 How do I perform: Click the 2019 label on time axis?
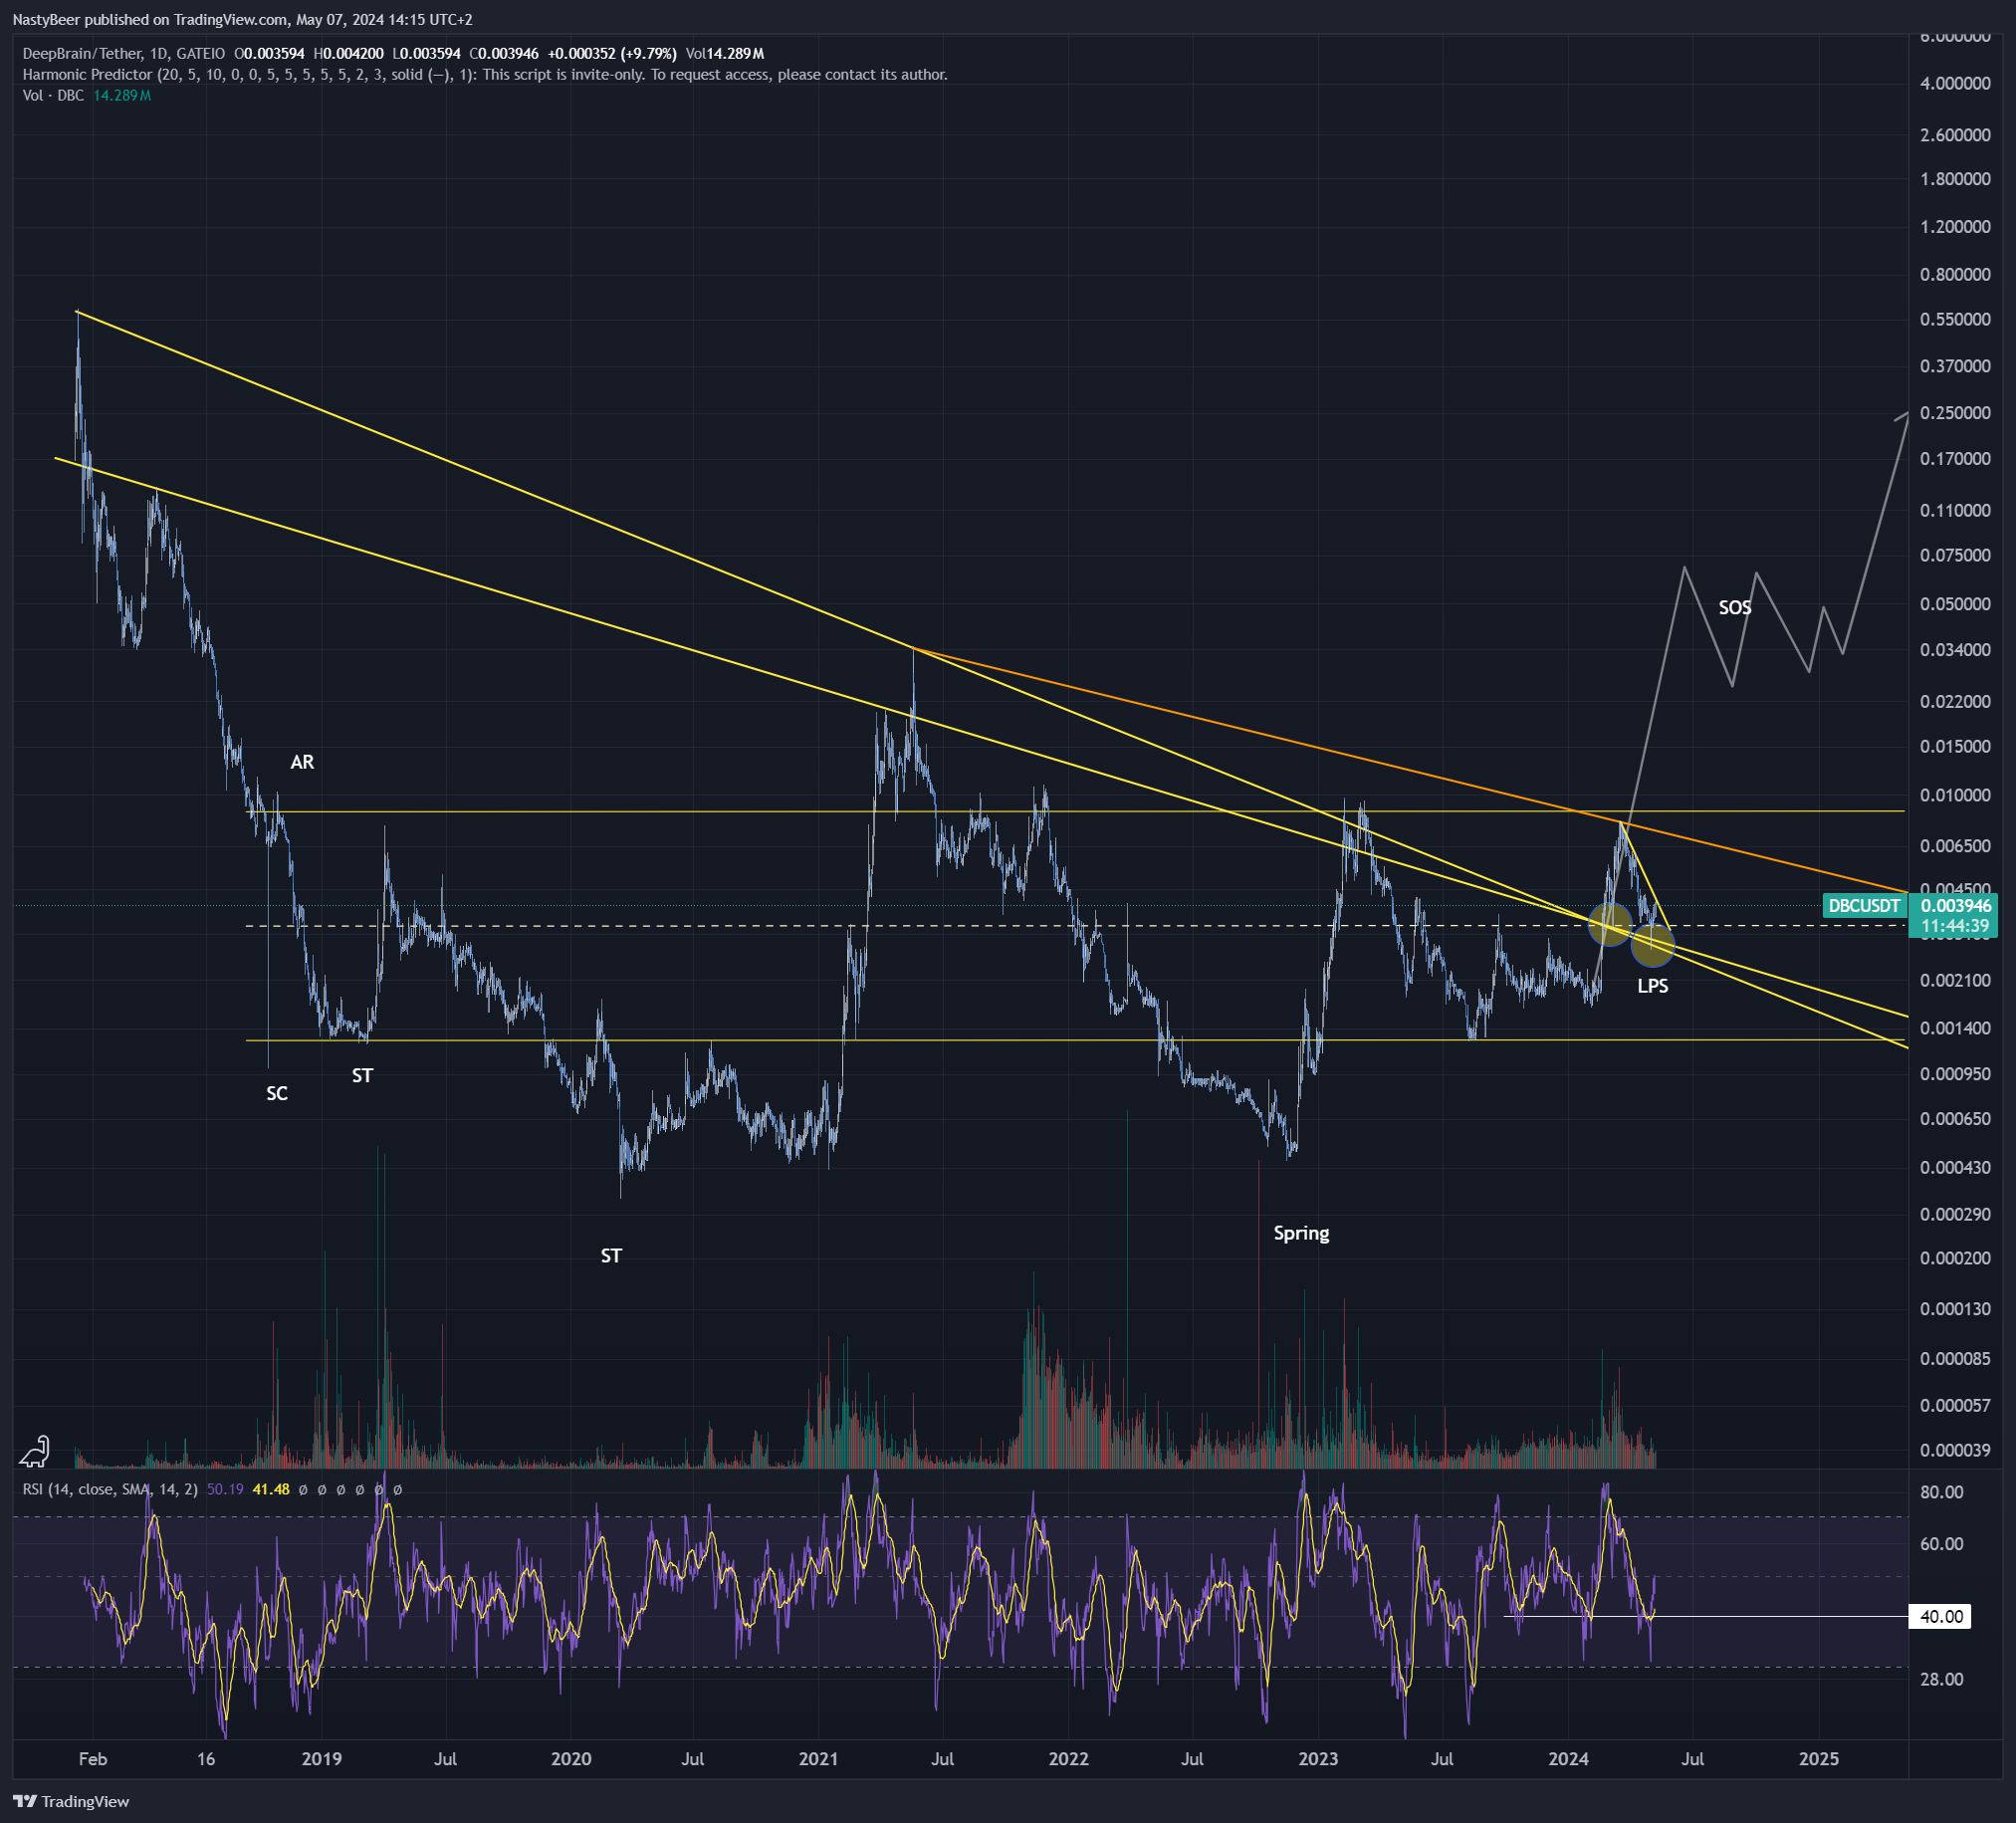coord(321,1759)
